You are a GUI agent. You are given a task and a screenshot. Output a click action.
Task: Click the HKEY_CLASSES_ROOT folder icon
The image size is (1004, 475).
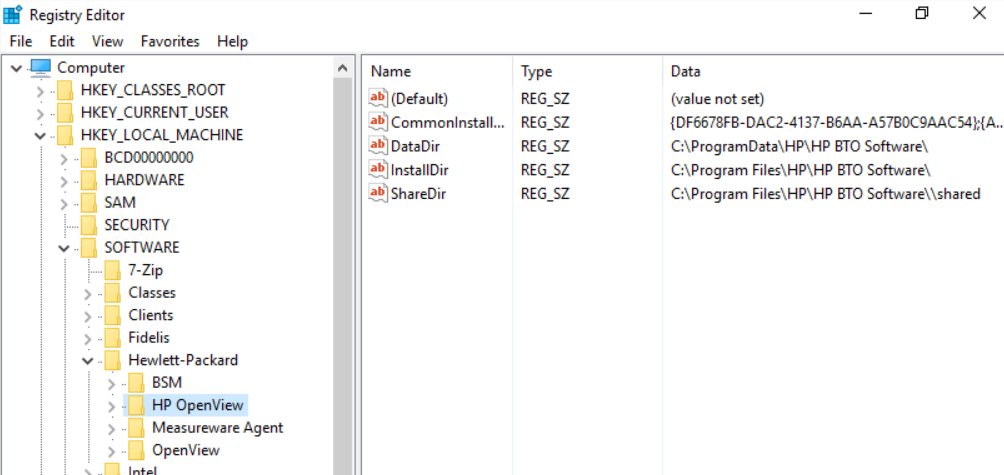click(x=65, y=90)
